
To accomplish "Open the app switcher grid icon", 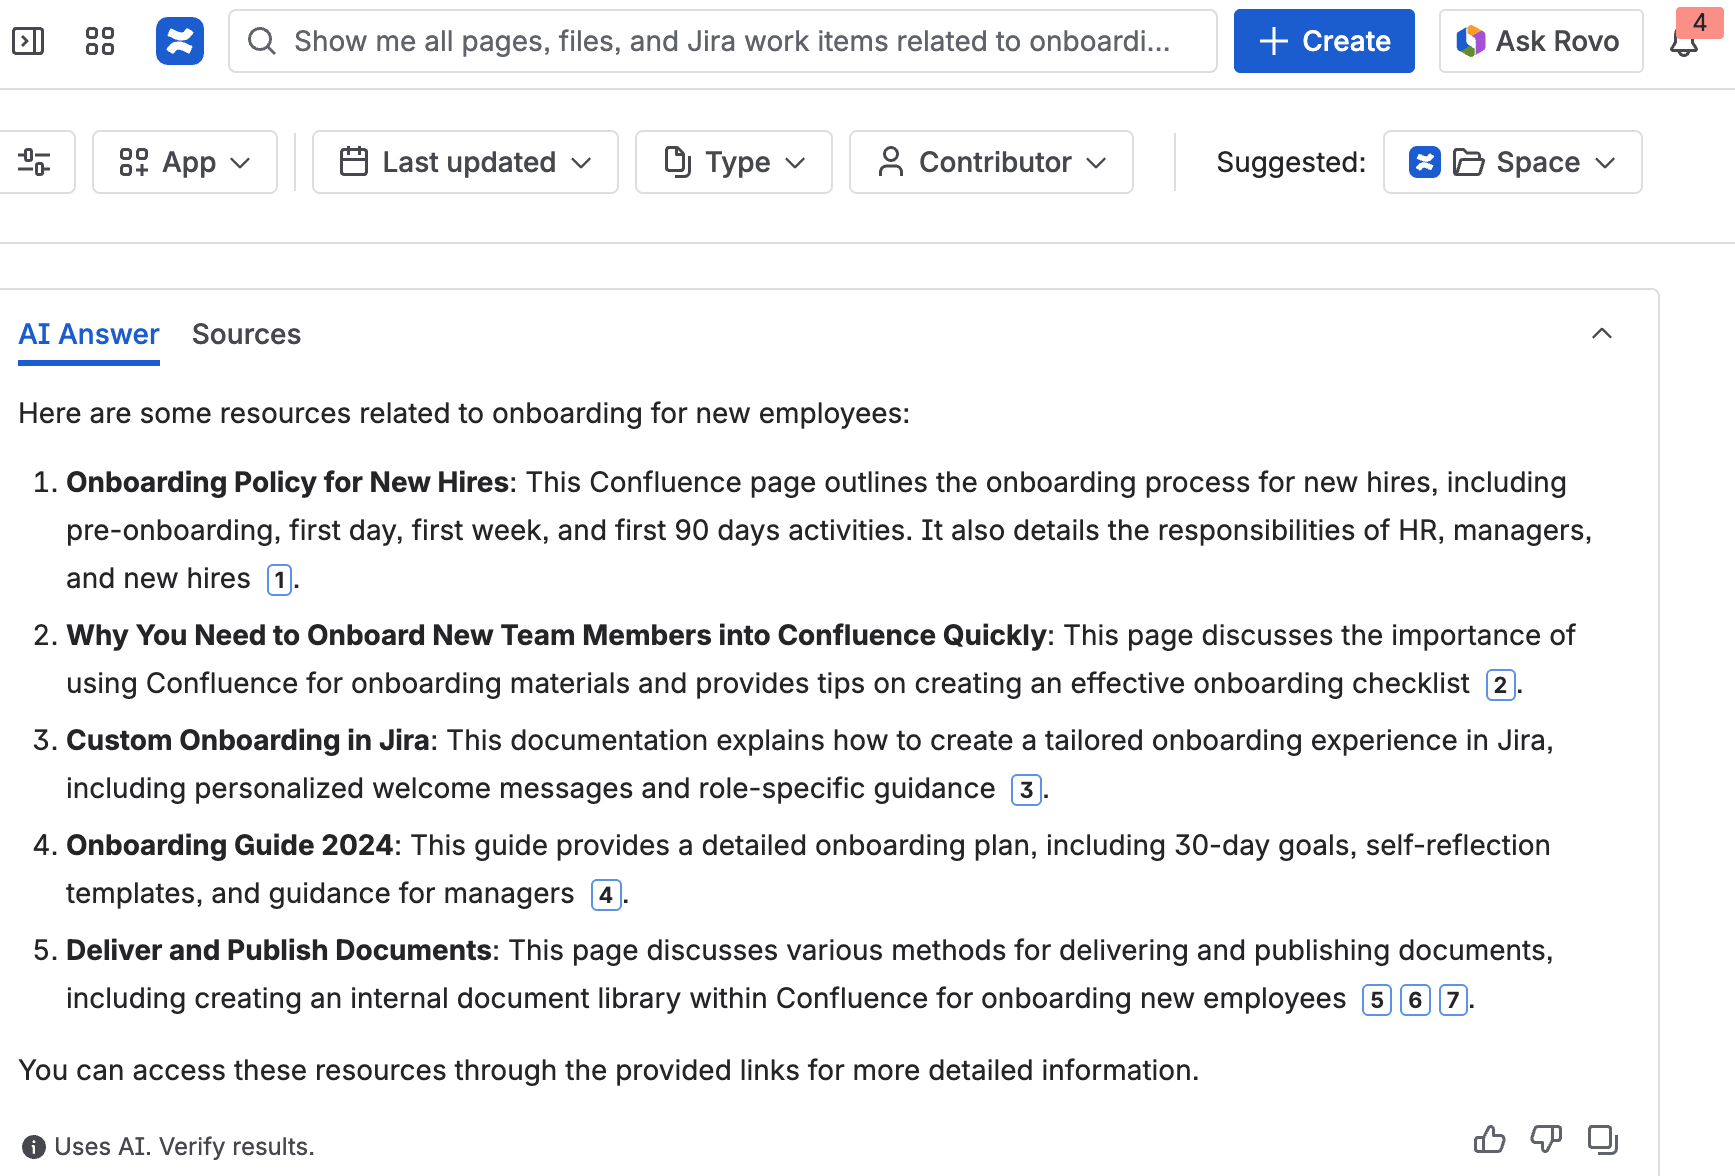I will [100, 41].
